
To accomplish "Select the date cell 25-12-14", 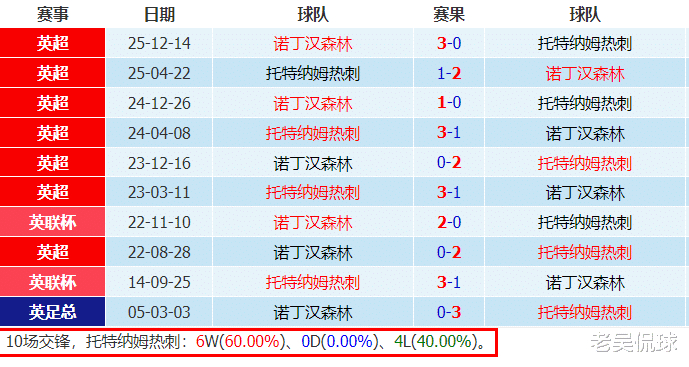I will tap(159, 43).
